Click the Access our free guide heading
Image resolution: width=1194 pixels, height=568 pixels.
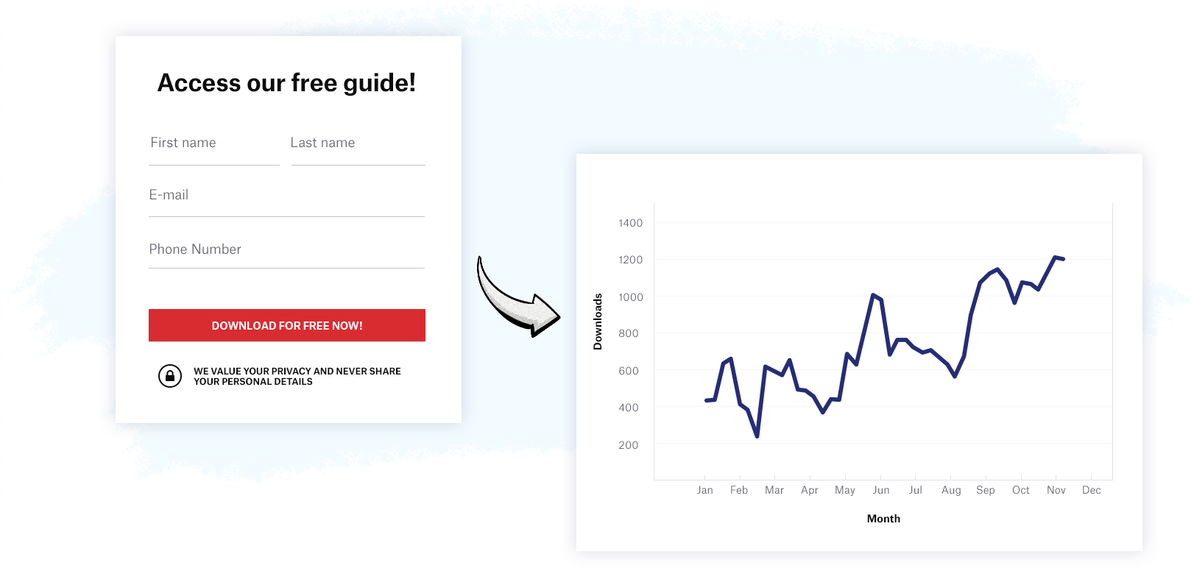pos(286,82)
